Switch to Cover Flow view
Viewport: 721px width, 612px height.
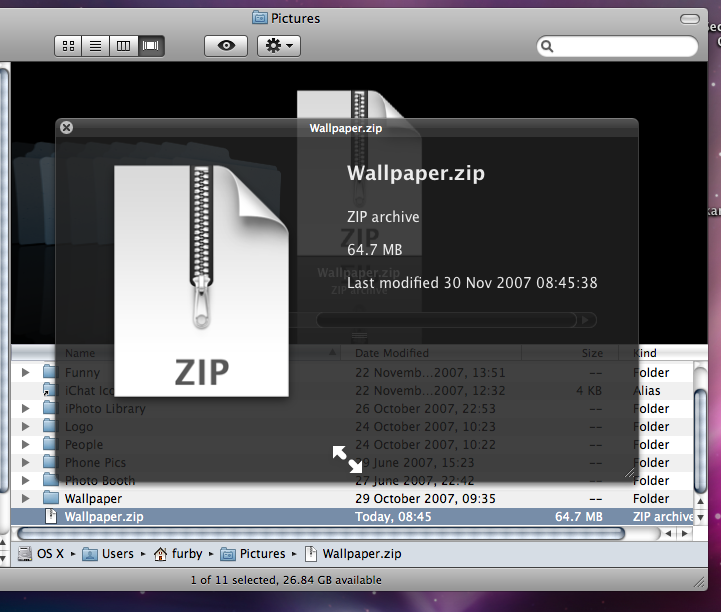[x=151, y=46]
